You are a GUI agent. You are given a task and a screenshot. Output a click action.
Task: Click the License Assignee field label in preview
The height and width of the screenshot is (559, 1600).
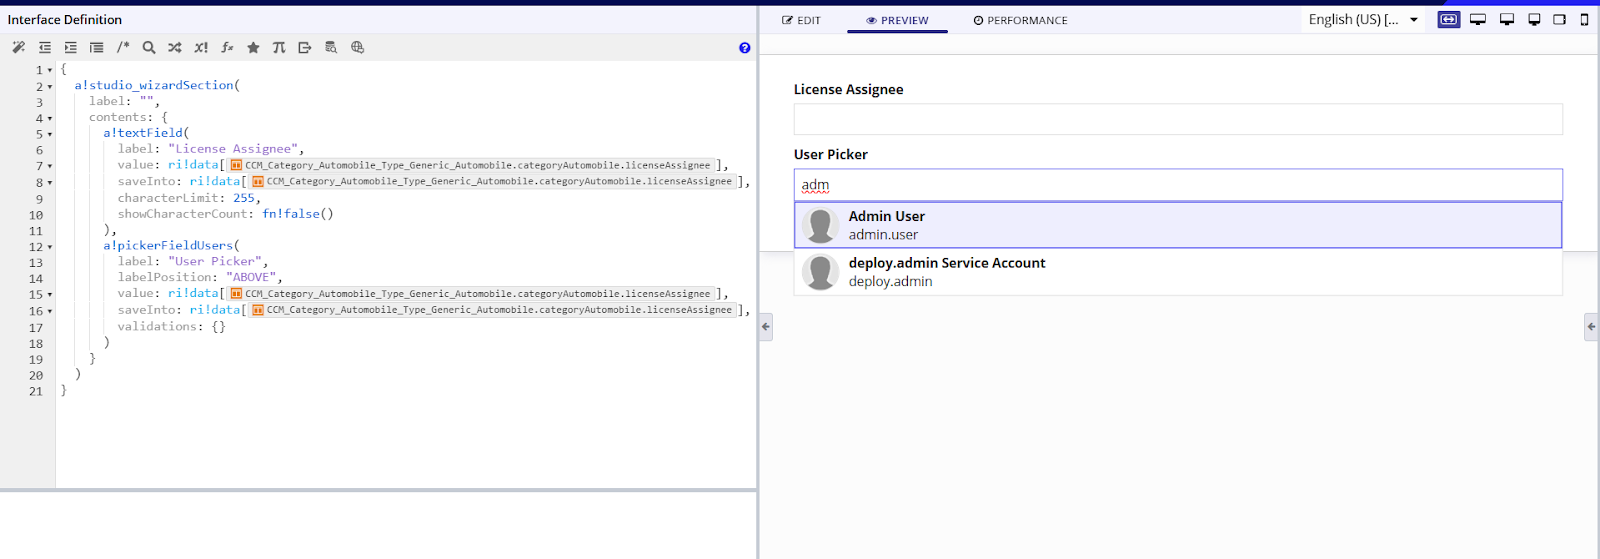(x=848, y=89)
